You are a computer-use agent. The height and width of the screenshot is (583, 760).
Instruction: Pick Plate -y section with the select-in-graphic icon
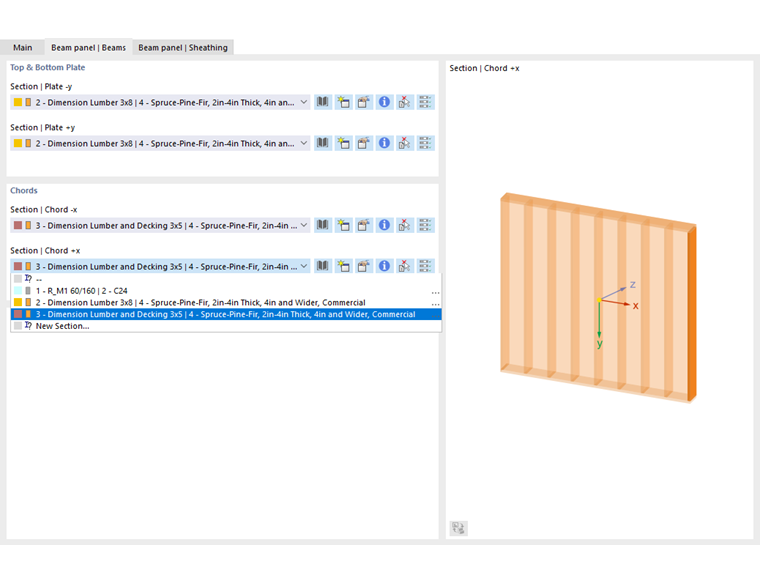pyautogui.click(x=404, y=102)
